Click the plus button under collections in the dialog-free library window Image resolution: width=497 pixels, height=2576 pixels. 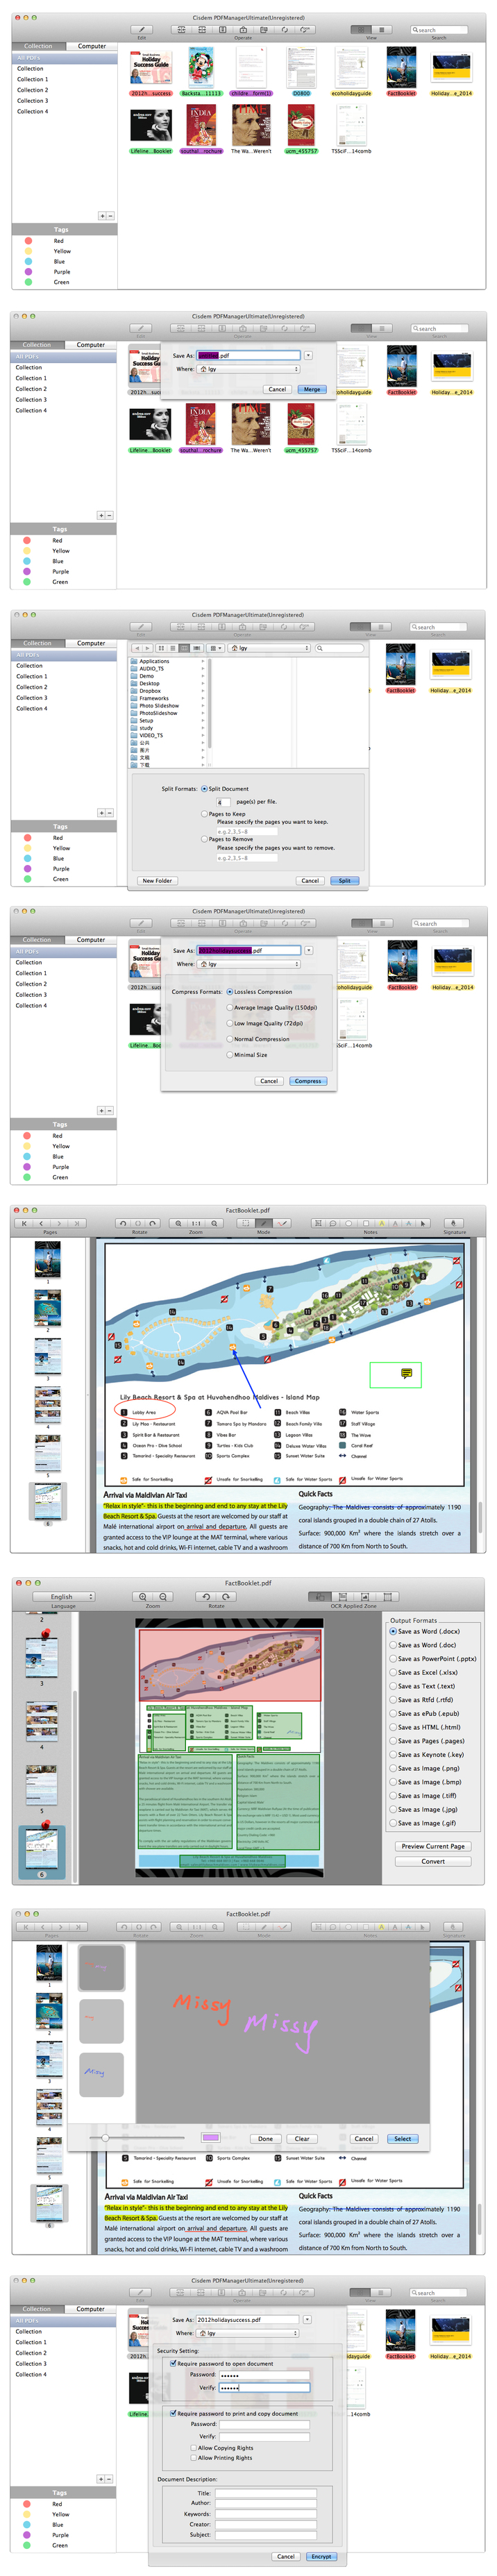click(x=101, y=216)
